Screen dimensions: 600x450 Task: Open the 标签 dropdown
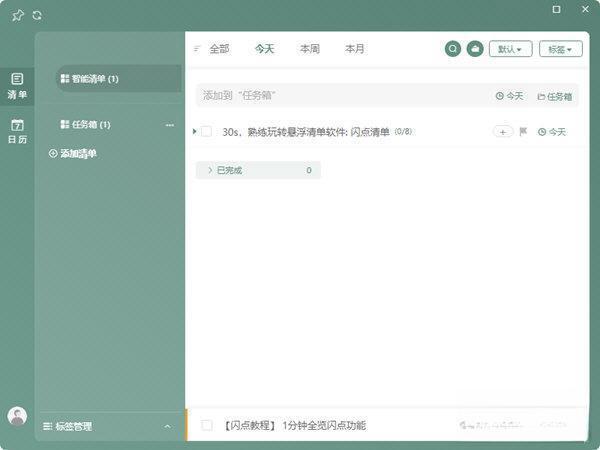pos(561,49)
